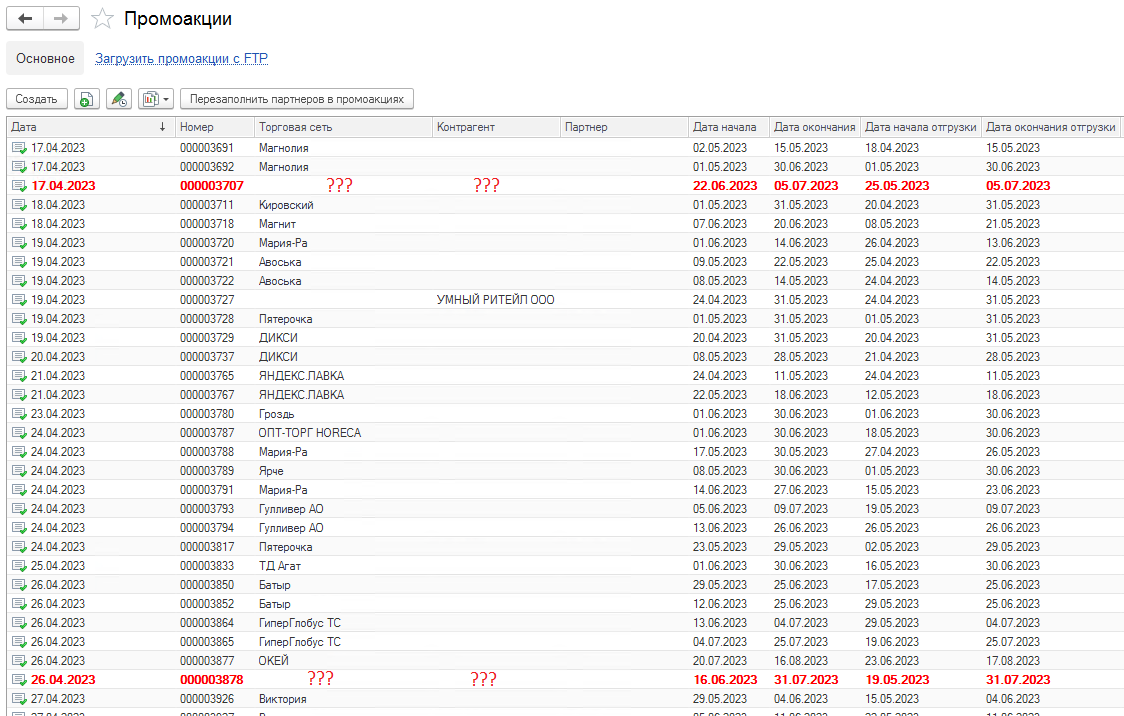Click the back navigation arrow

tap(25, 19)
